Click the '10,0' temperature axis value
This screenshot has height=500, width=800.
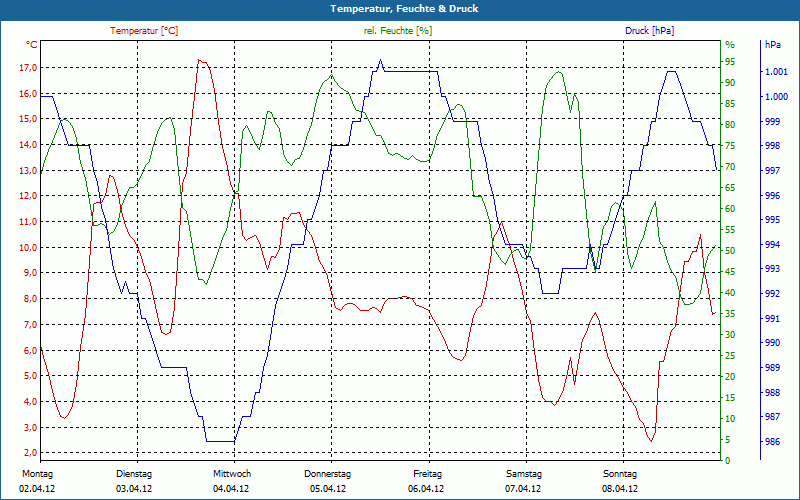click(x=28, y=247)
